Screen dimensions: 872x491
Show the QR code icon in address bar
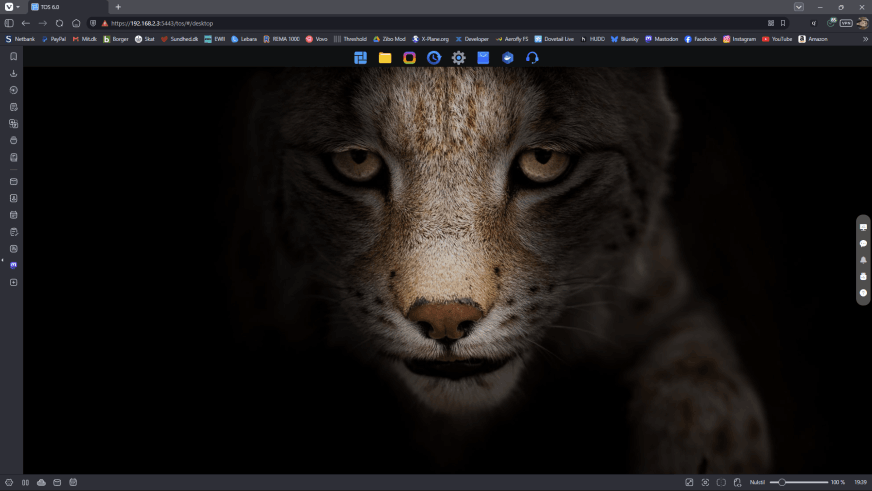point(771,23)
